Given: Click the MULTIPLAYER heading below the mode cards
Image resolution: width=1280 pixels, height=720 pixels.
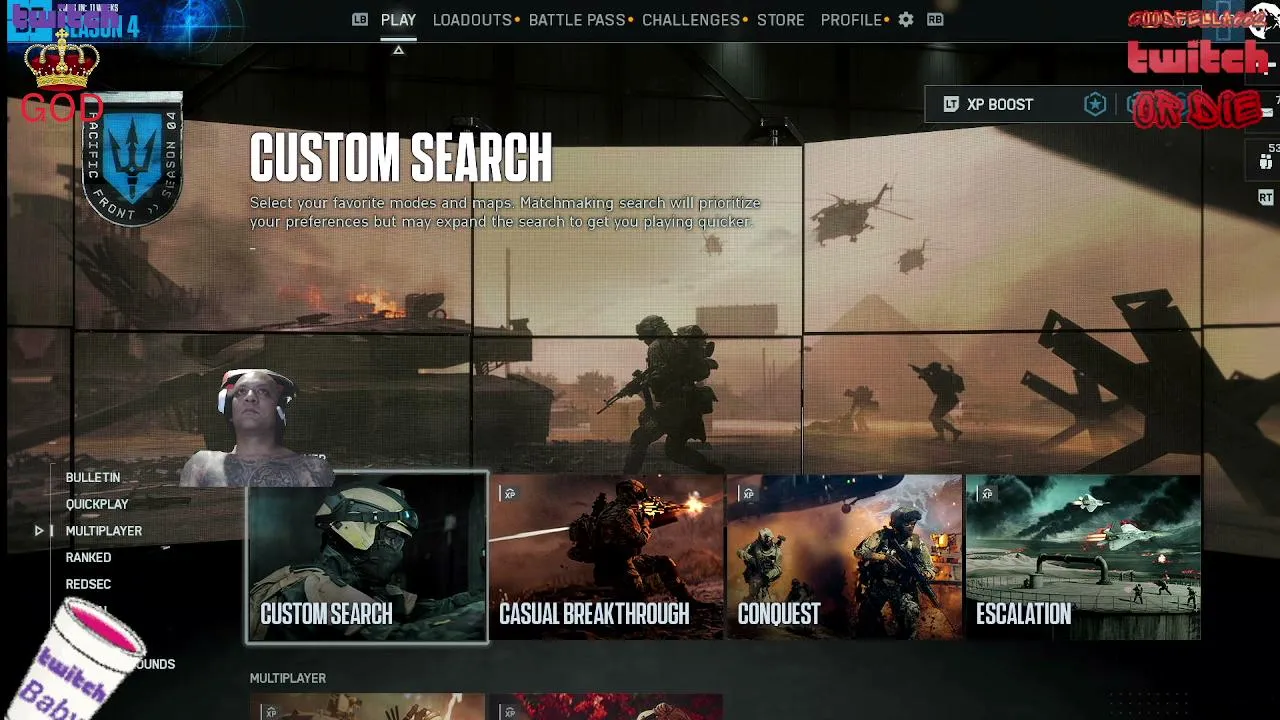Looking at the screenshot, I should pyautogui.click(x=288, y=678).
